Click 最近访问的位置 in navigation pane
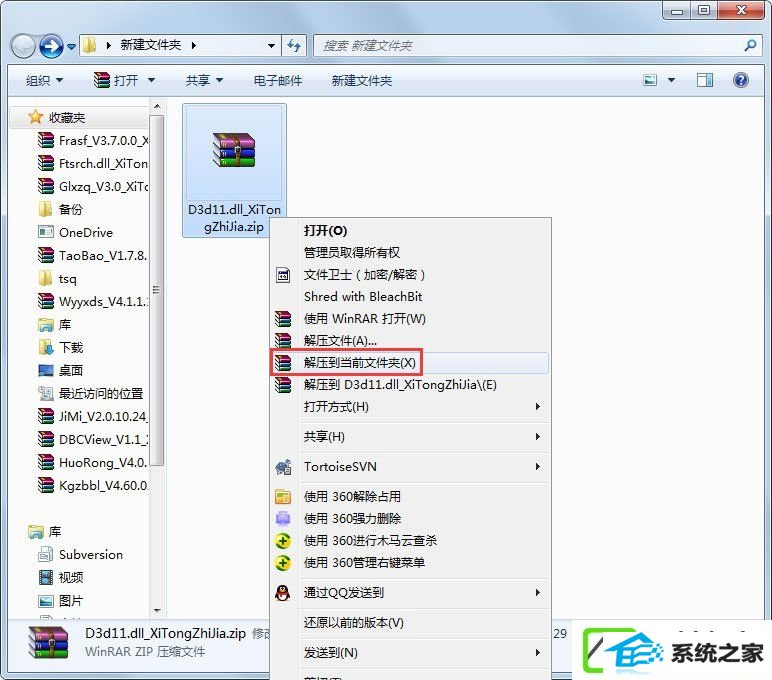Image resolution: width=772 pixels, height=680 pixels. pos(91,393)
